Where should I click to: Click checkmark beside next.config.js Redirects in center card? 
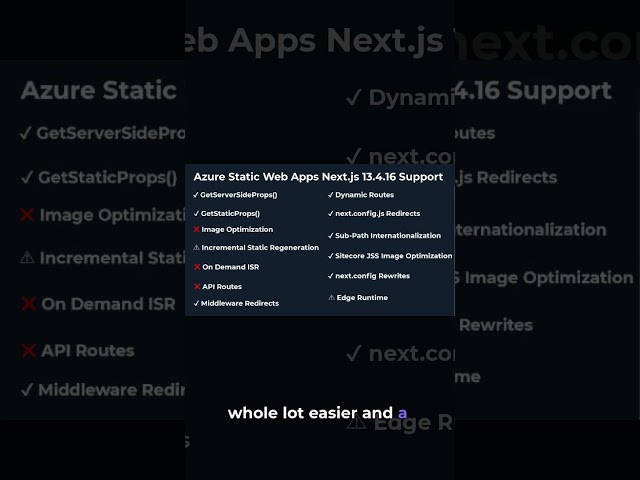coord(331,213)
